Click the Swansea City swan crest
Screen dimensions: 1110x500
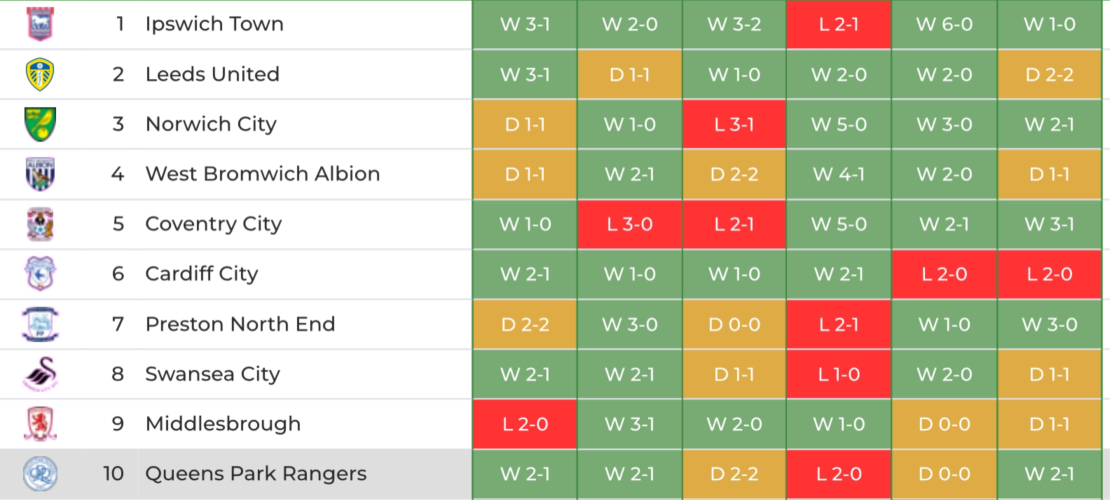tap(41, 374)
